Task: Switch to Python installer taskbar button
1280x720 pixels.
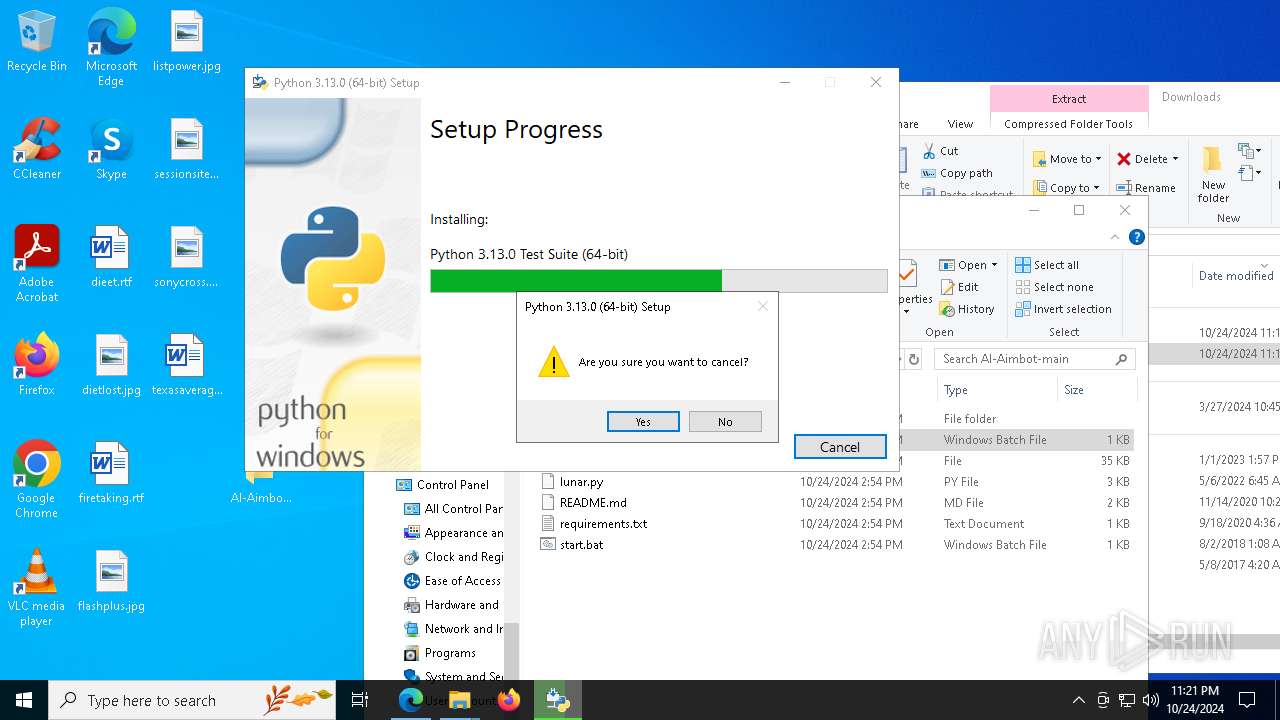Action: 558,700
